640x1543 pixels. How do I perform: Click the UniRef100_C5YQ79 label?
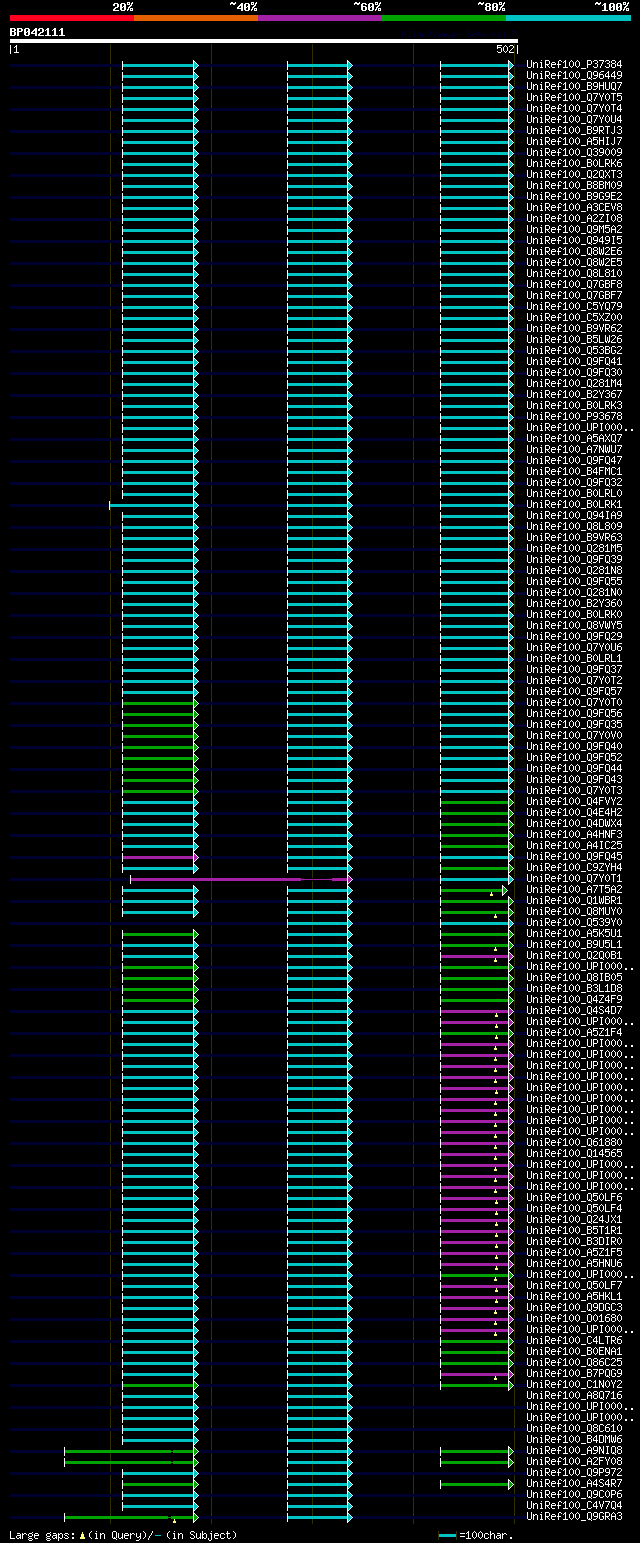tap(574, 306)
